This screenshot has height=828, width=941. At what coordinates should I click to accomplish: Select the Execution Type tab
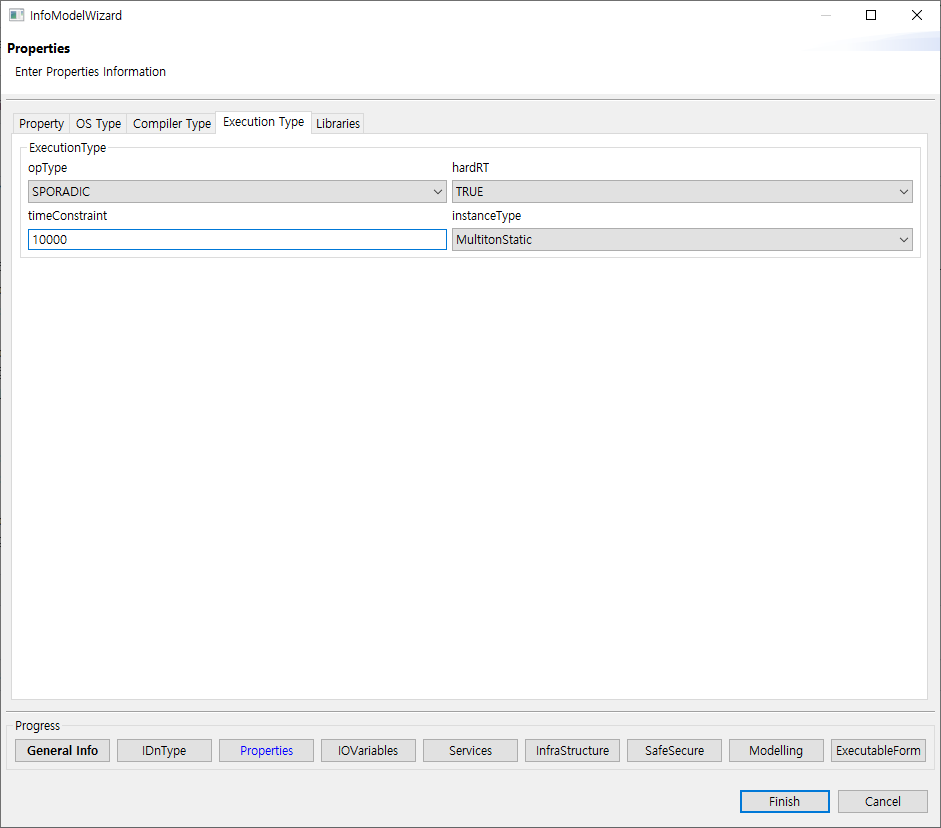click(262, 121)
